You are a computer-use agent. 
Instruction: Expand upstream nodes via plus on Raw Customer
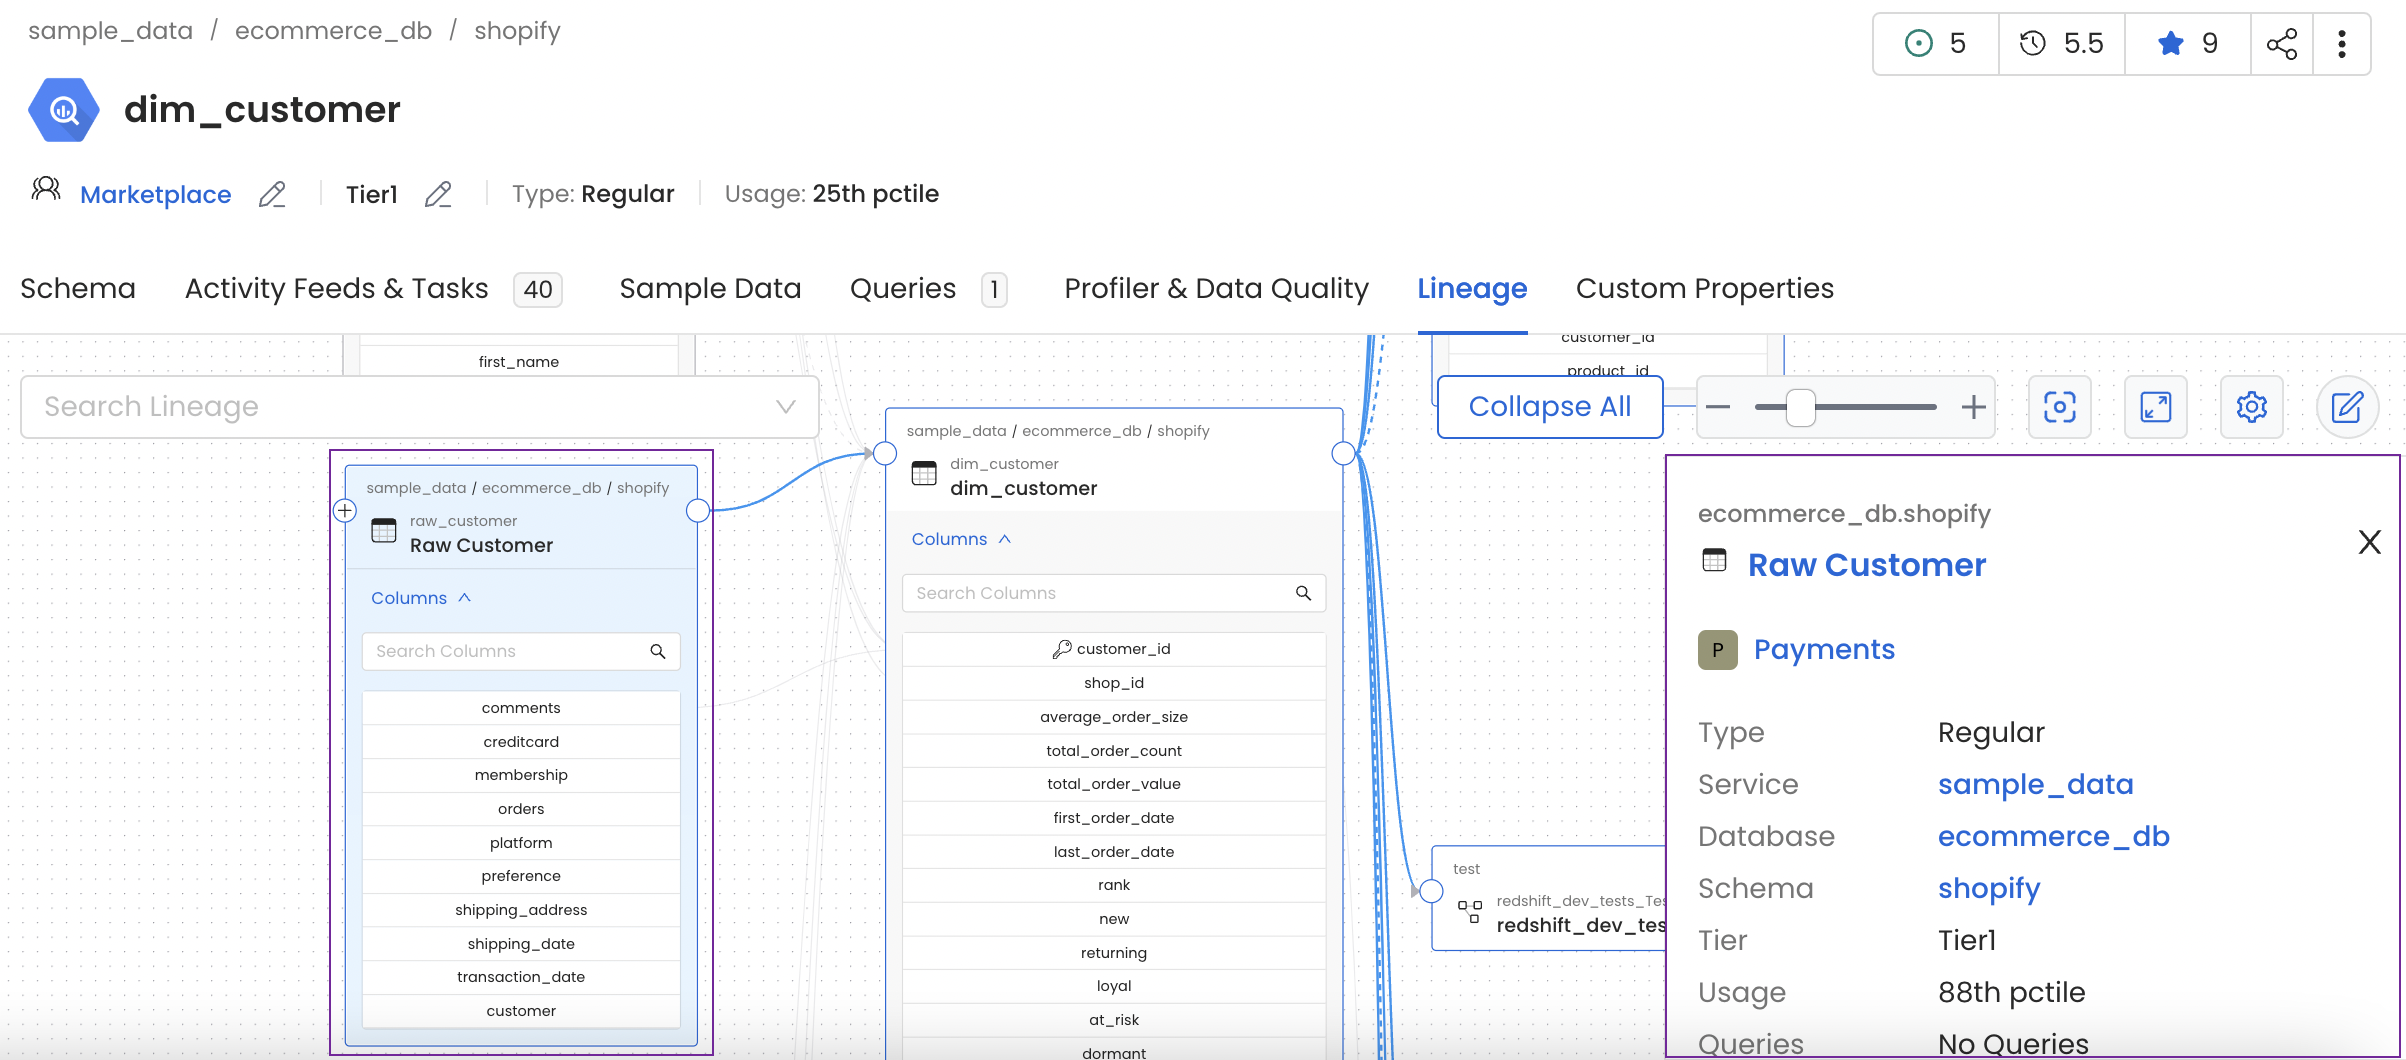344,510
